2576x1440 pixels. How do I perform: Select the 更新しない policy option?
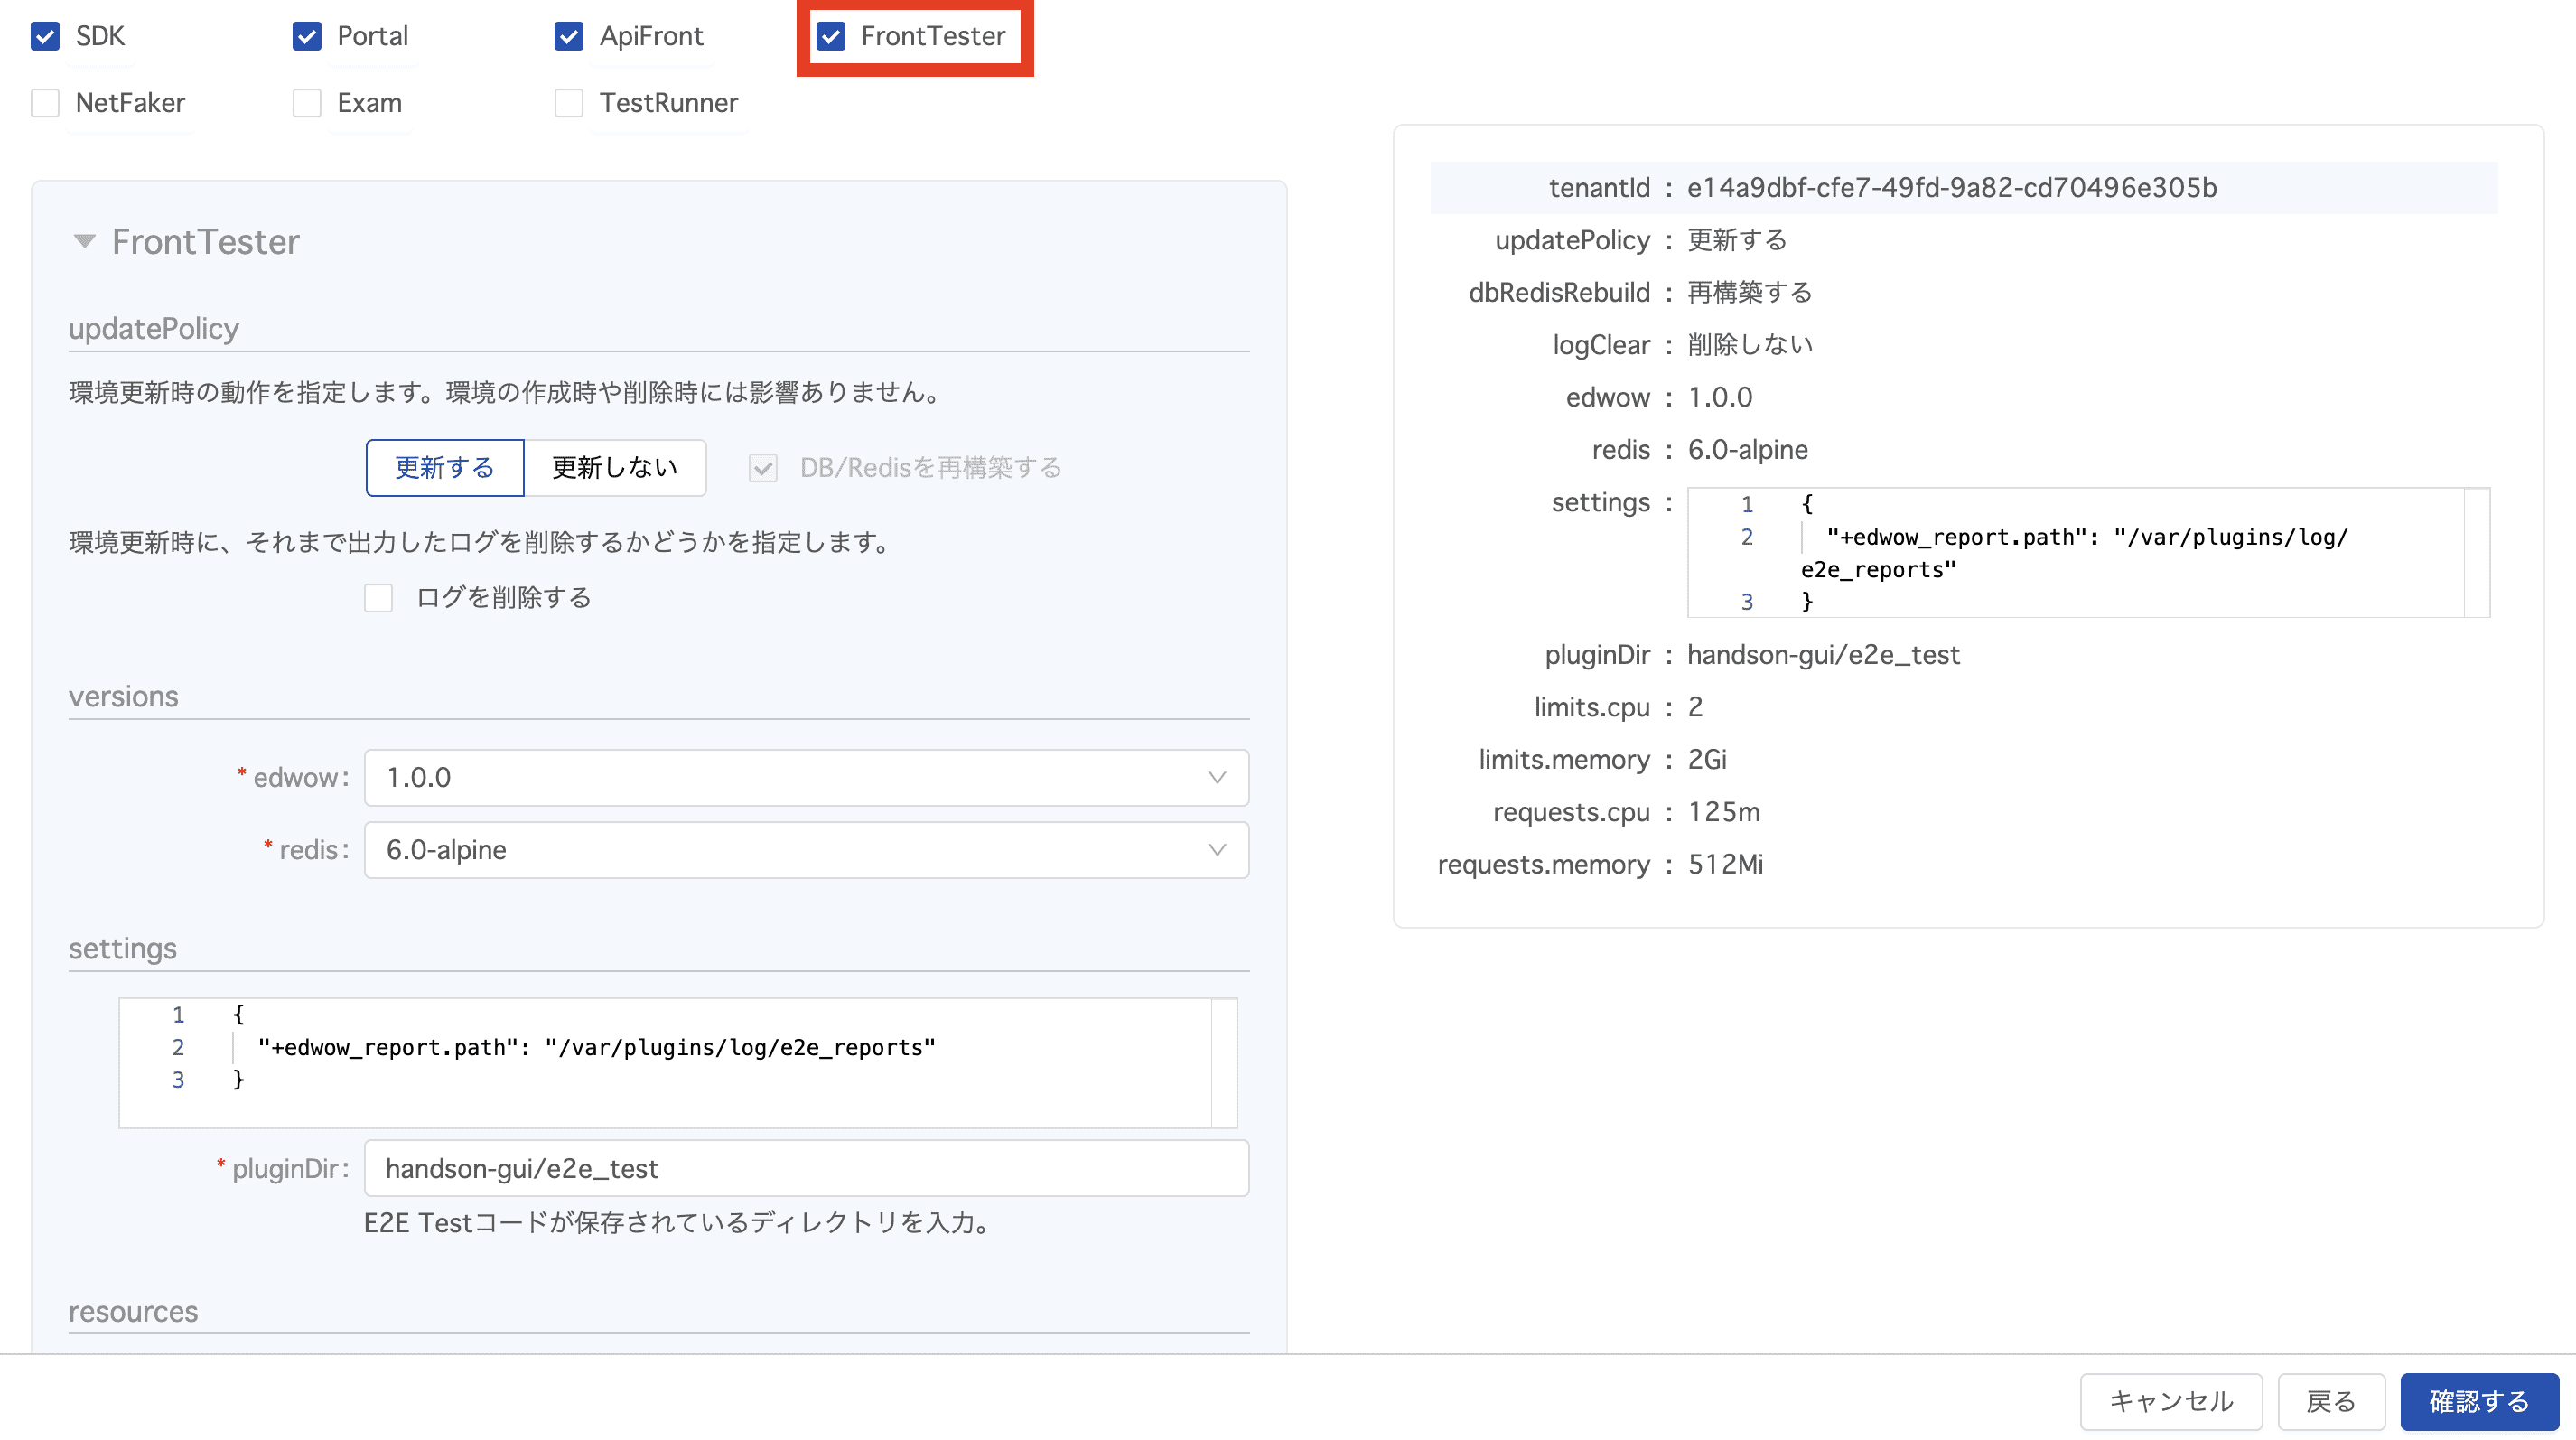tap(614, 468)
